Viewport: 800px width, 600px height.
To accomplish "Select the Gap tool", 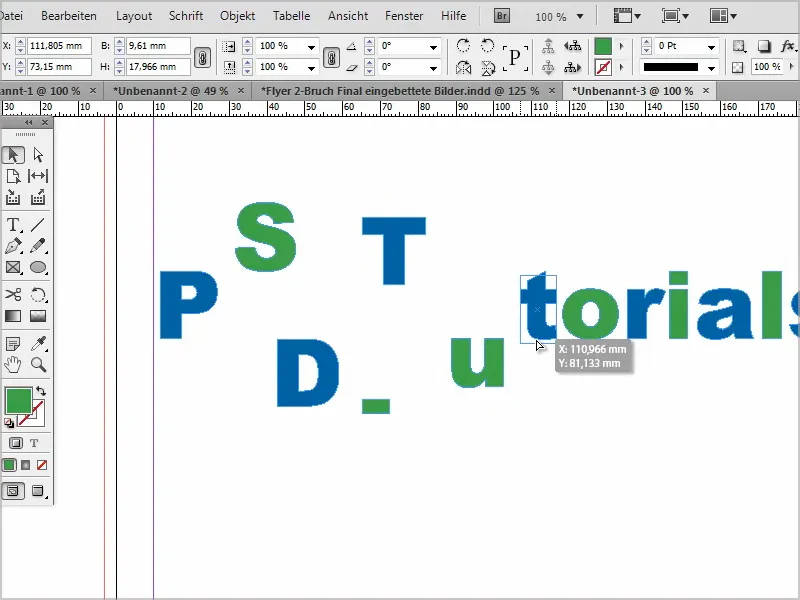I will (38, 176).
